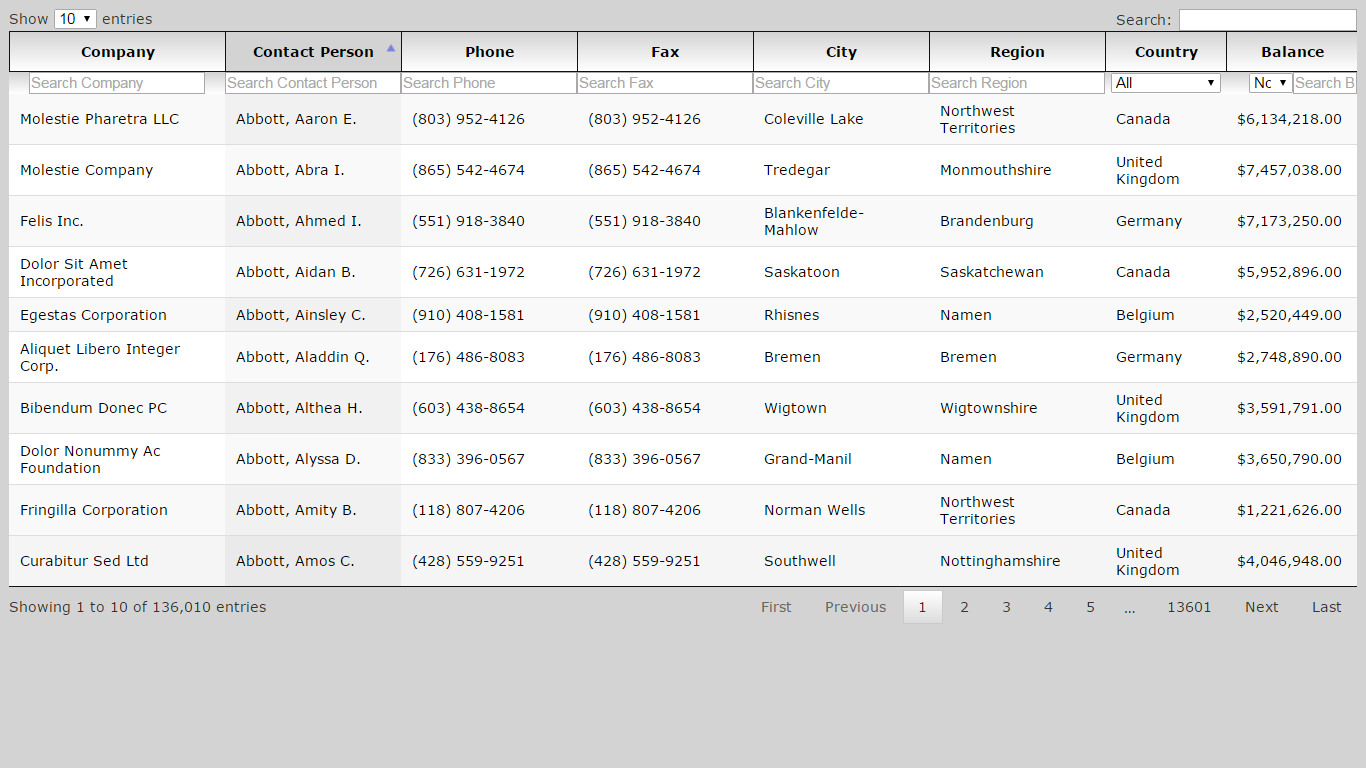
Task: Jump to page 2
Action: [x=964, y=607]
